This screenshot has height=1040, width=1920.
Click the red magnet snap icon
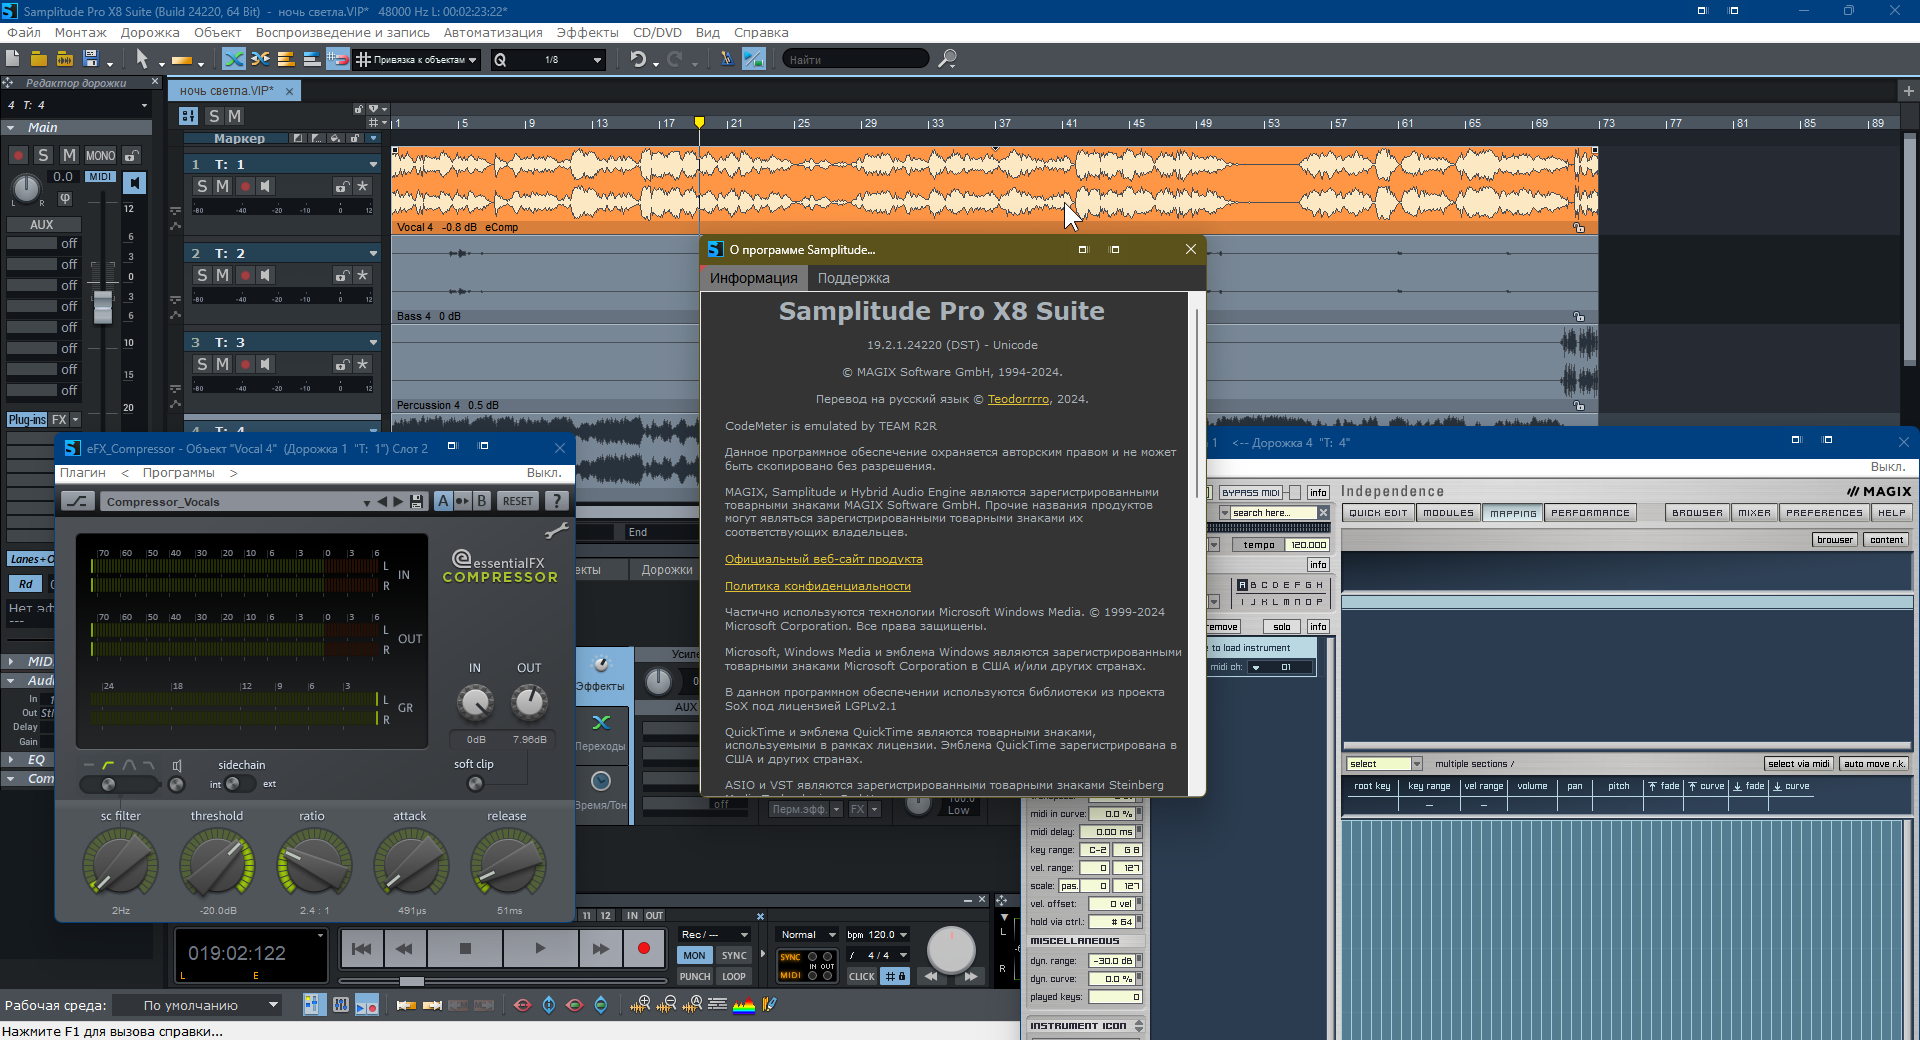pyautogui.click(x=338, y=59)
